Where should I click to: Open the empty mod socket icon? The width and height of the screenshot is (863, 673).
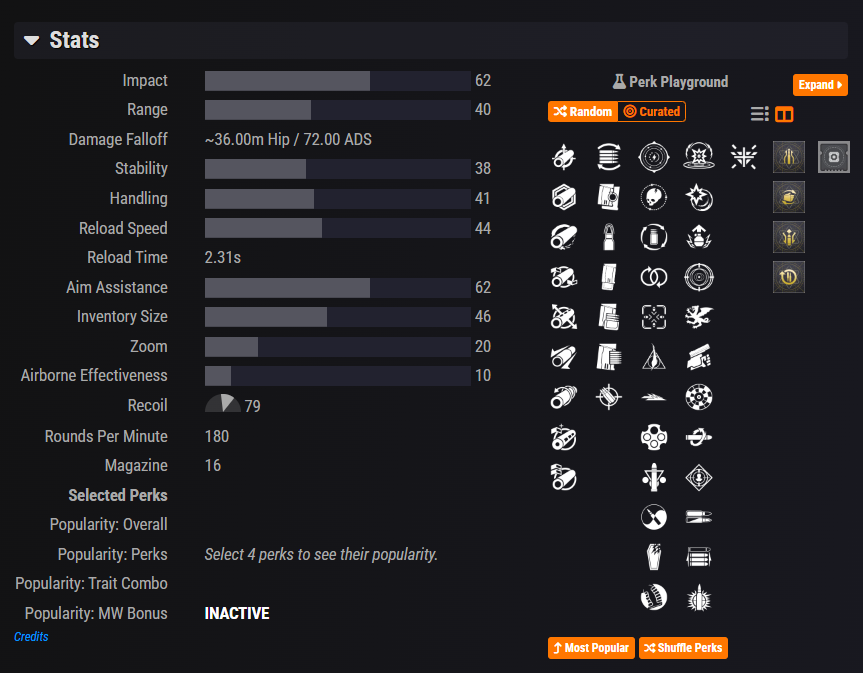834,156
